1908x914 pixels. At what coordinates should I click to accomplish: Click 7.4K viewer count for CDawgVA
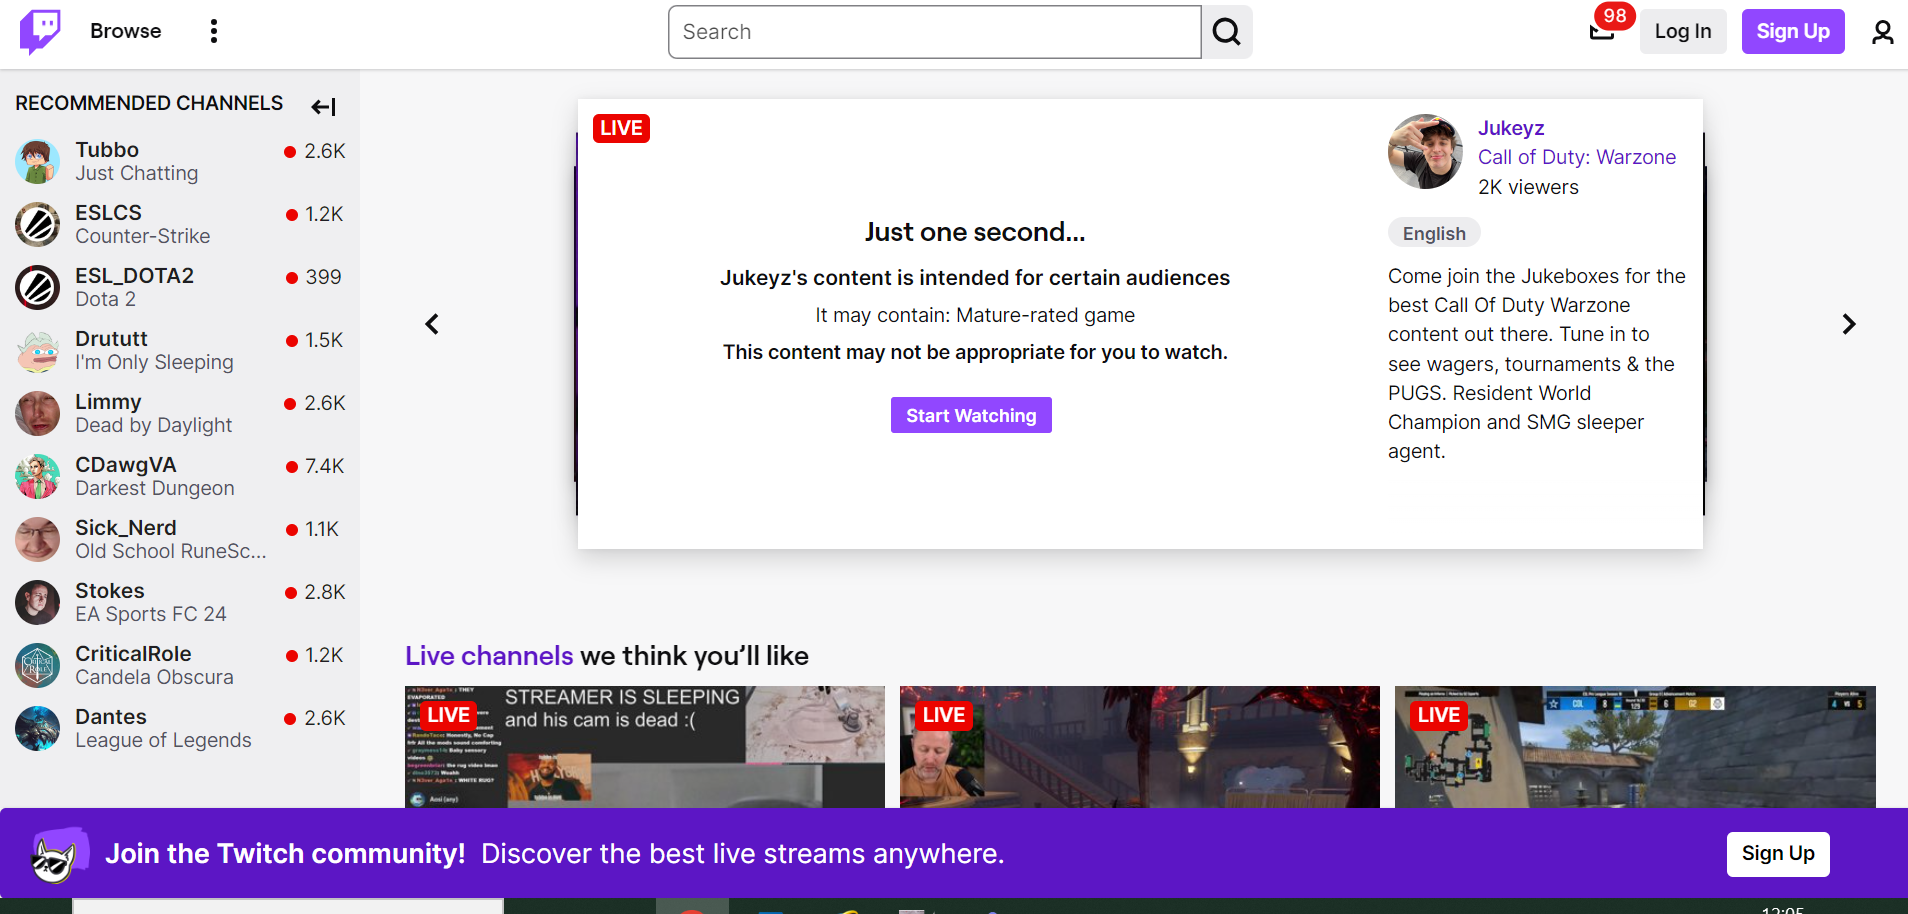324,466
